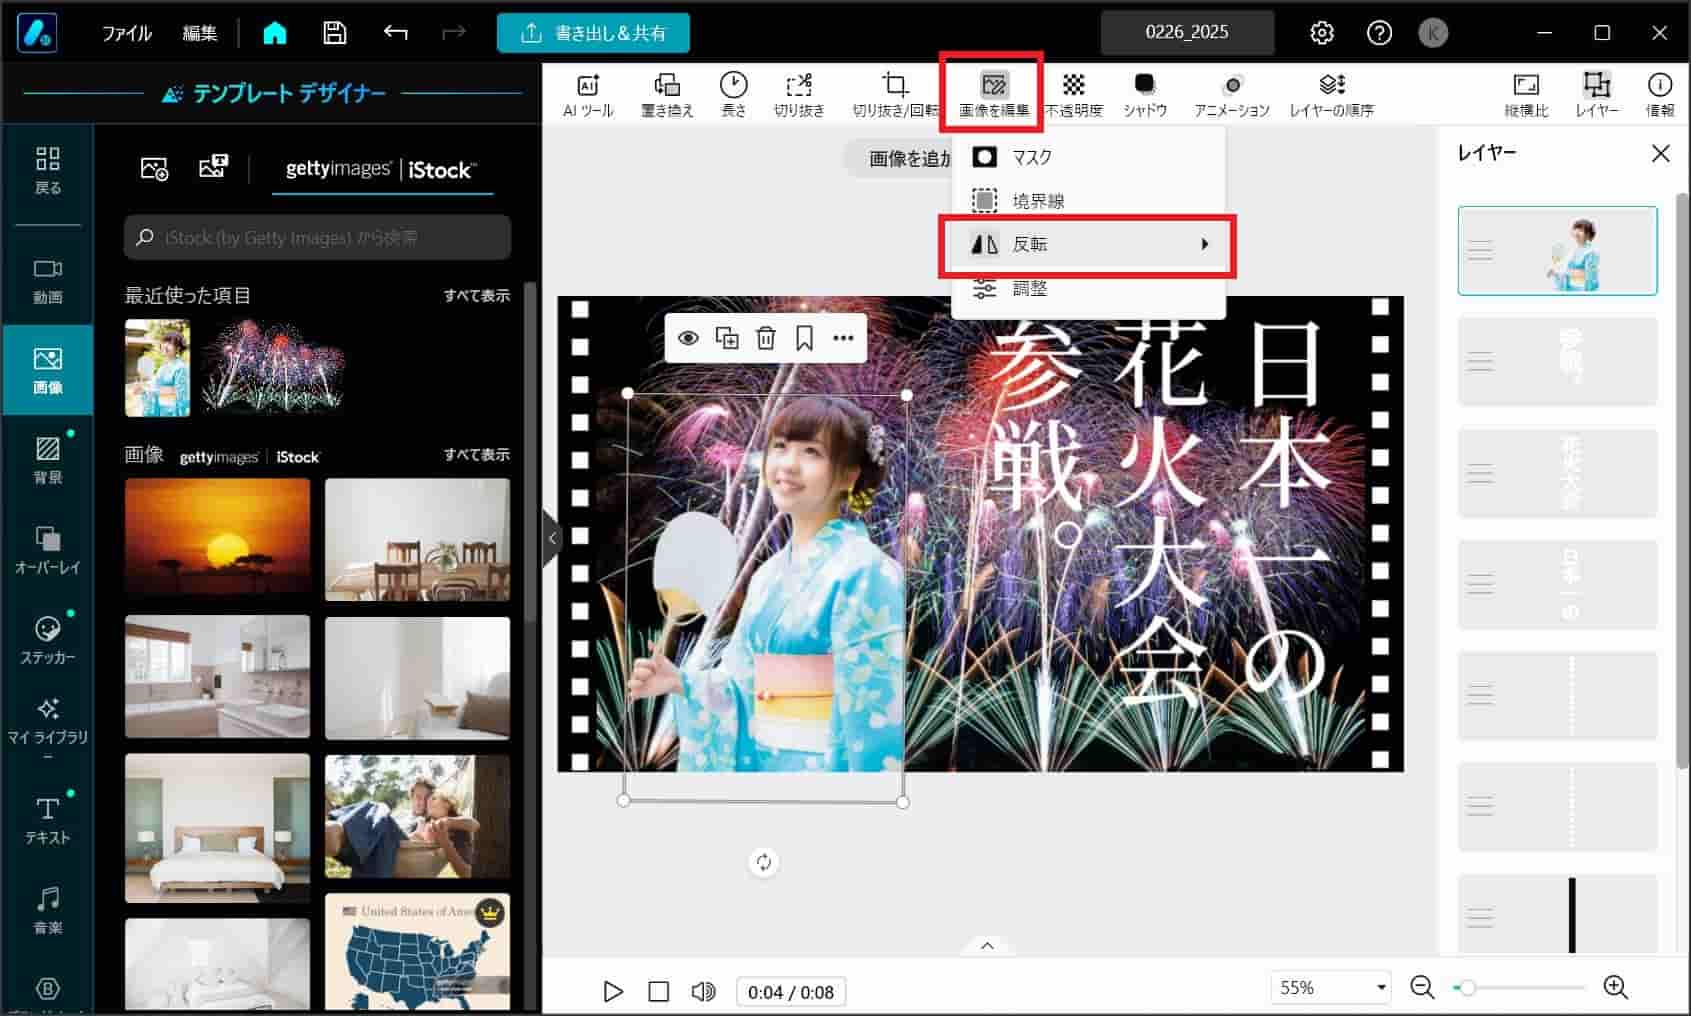Open the help question mark icon
This screenshot has height=1016, width=1691.
1379,33
